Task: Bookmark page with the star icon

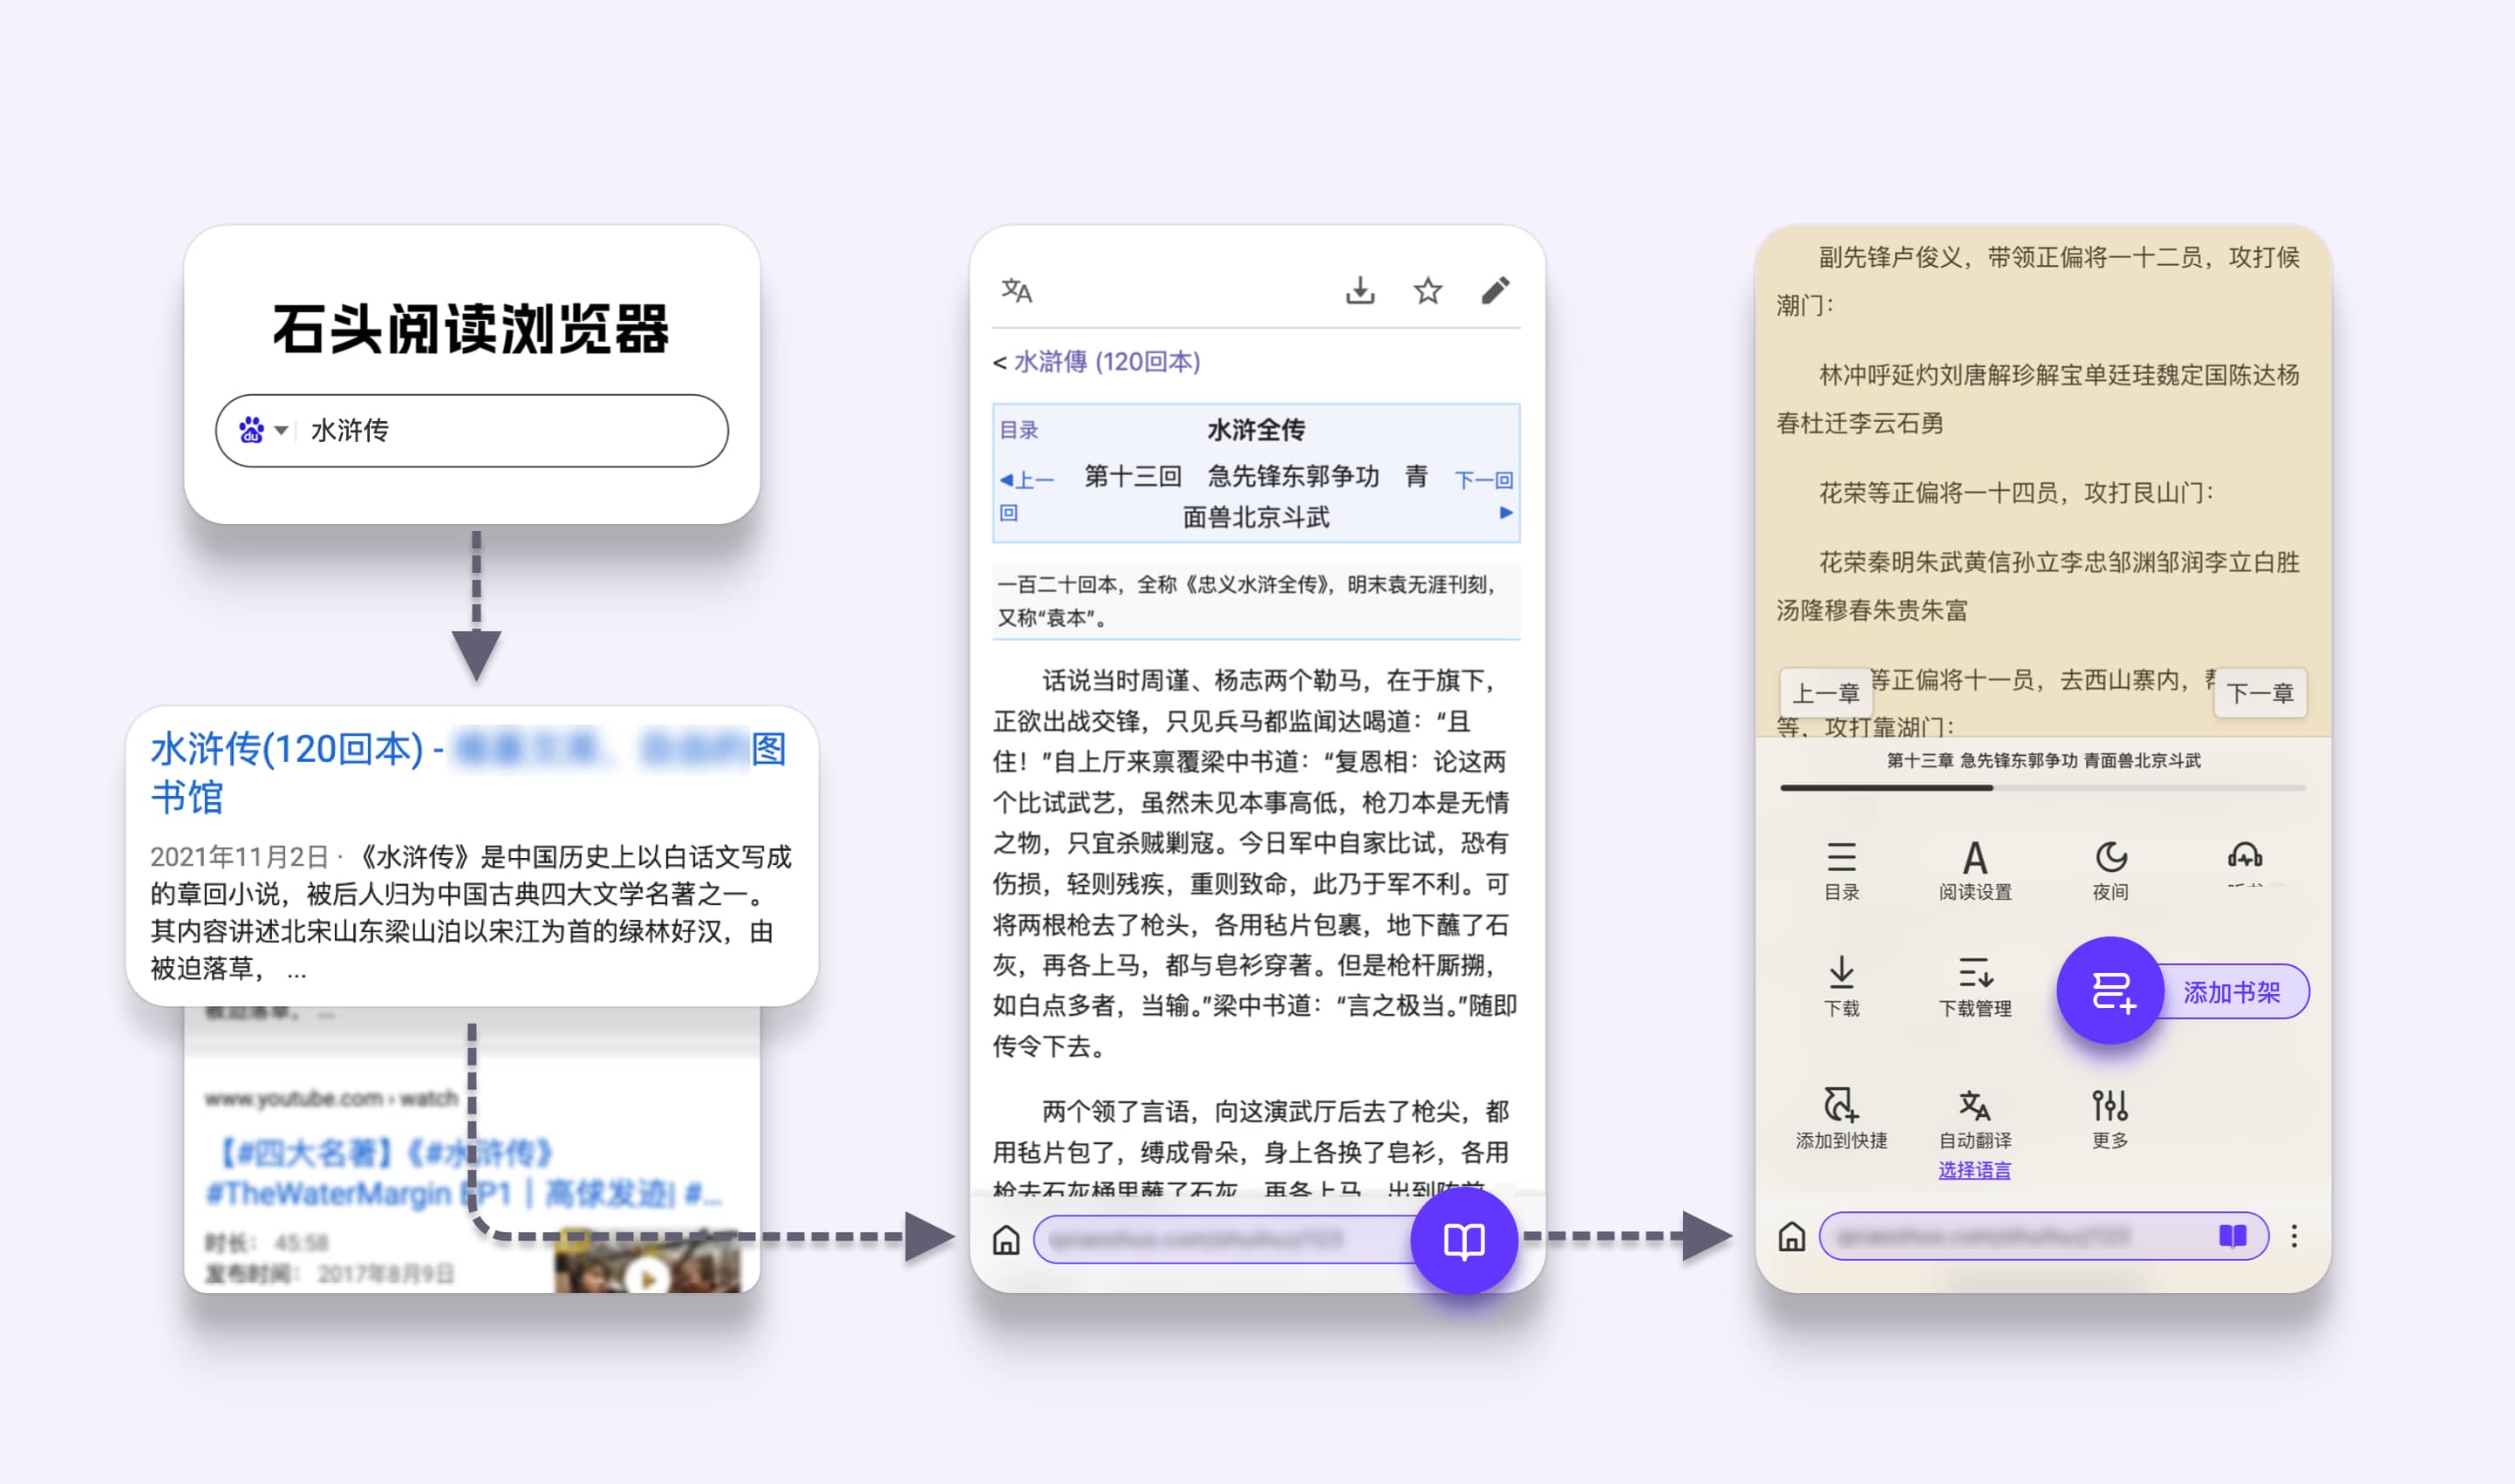Action: coord(1427,291)
